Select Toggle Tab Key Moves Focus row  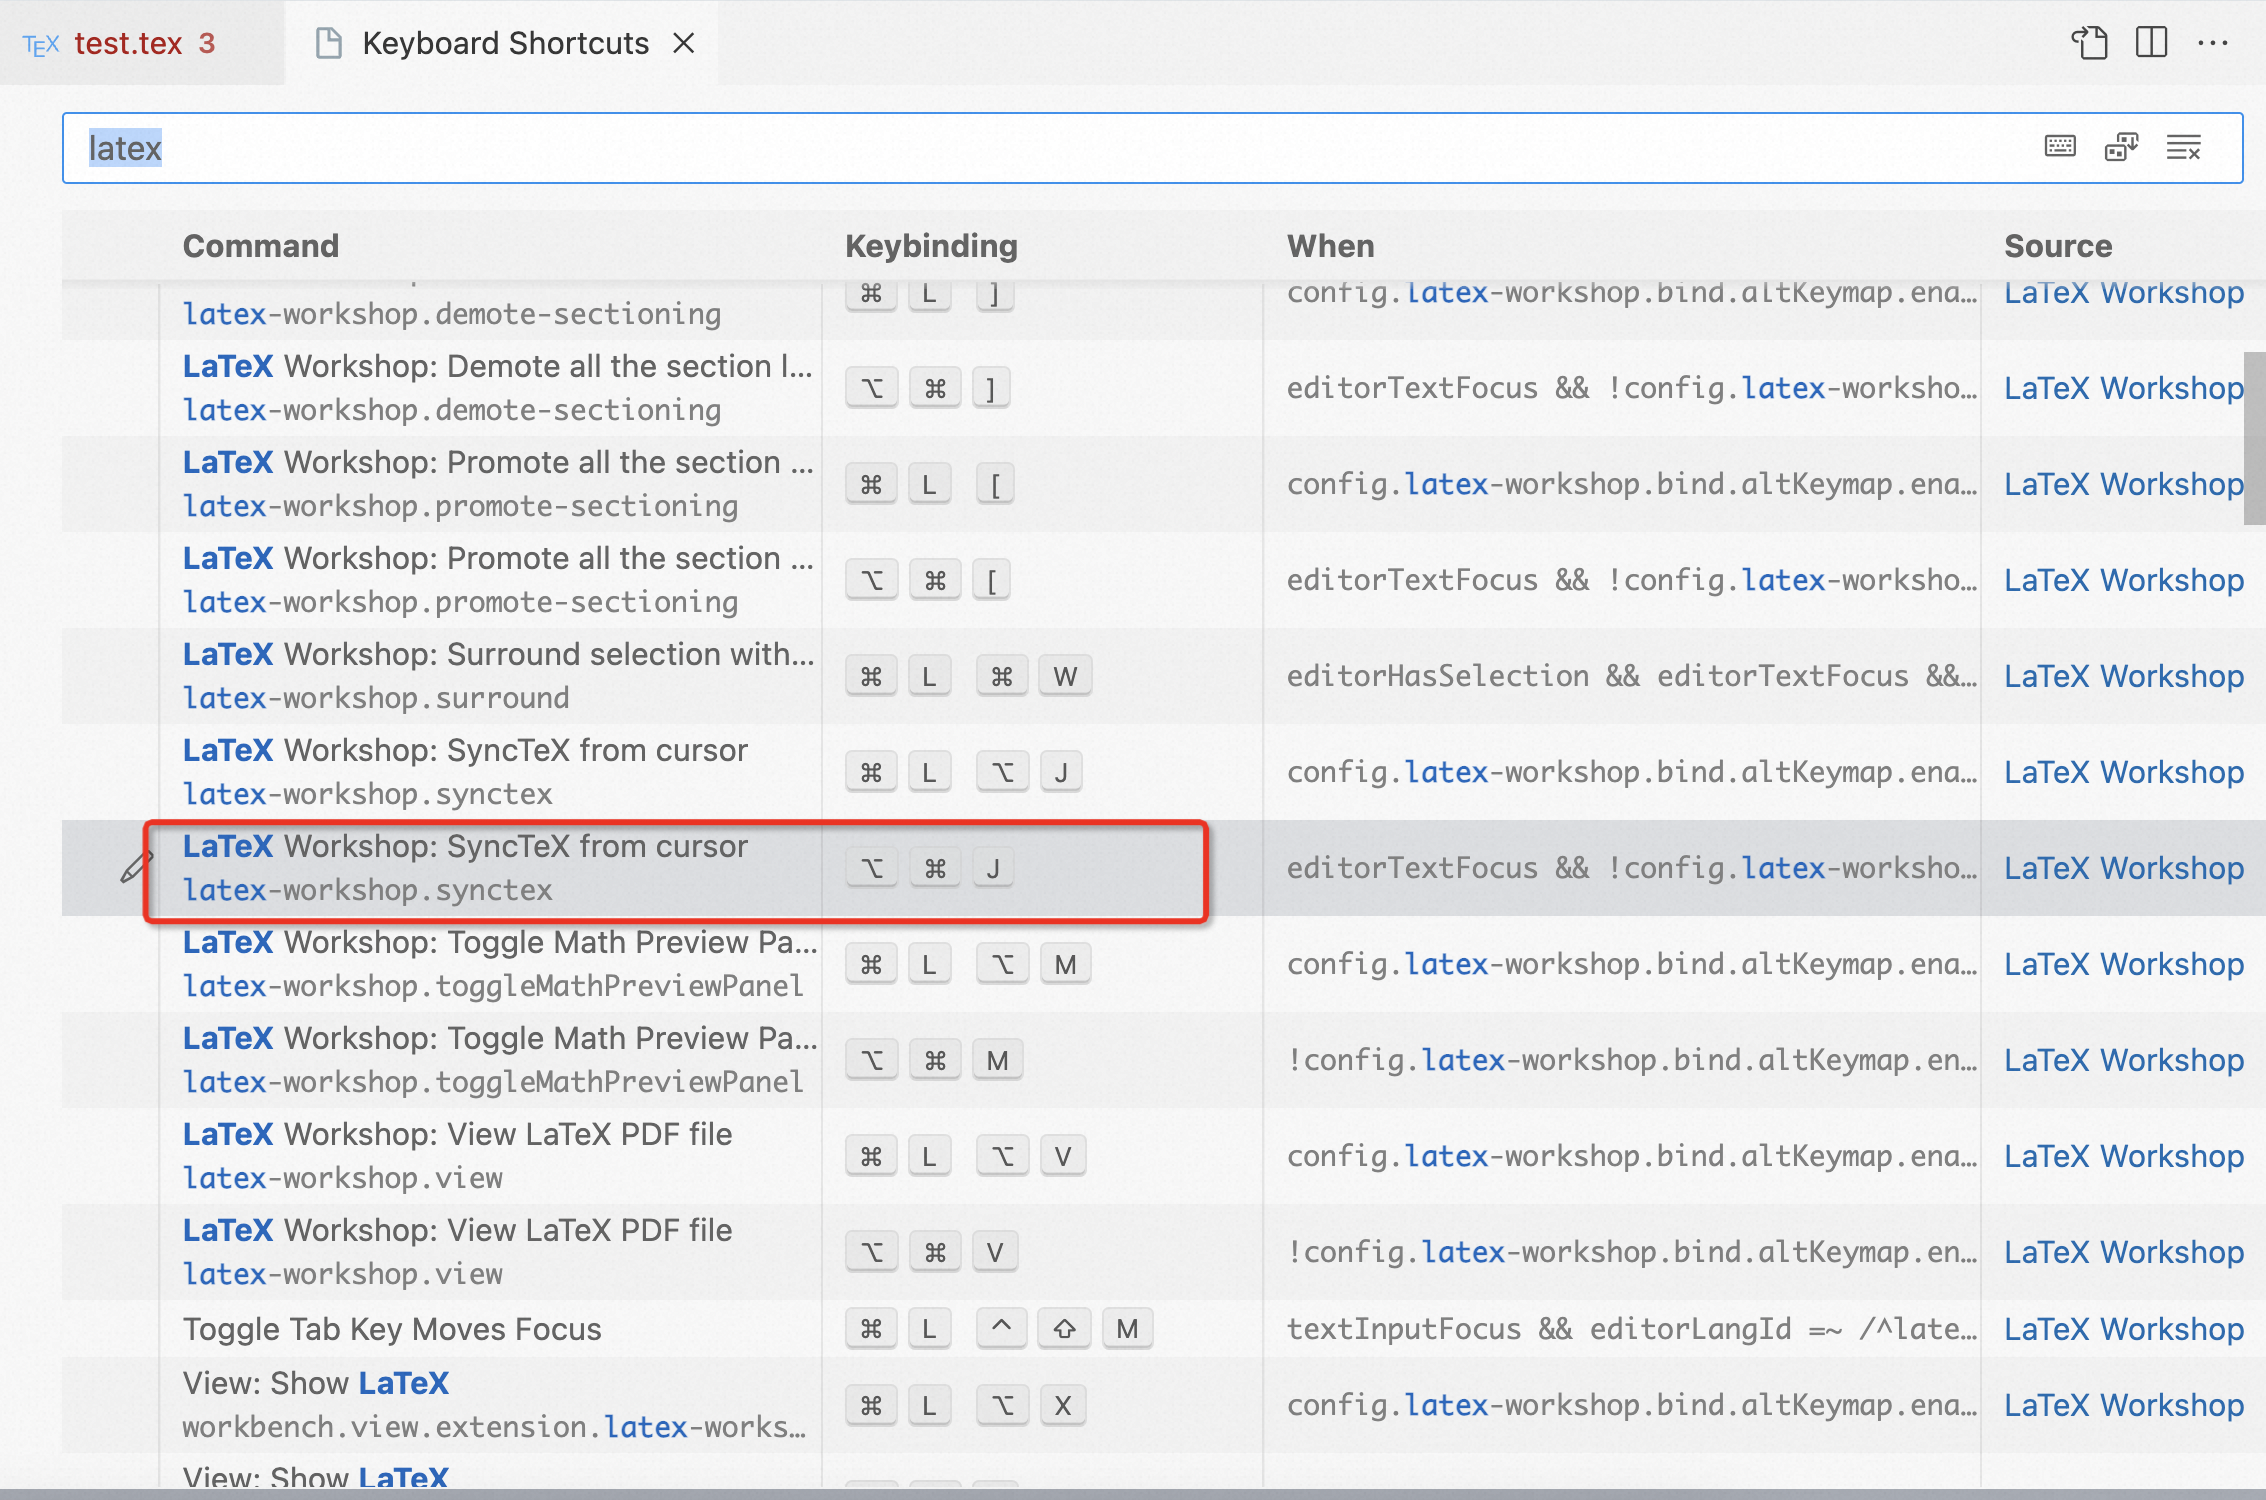tap(1164, 1328)
